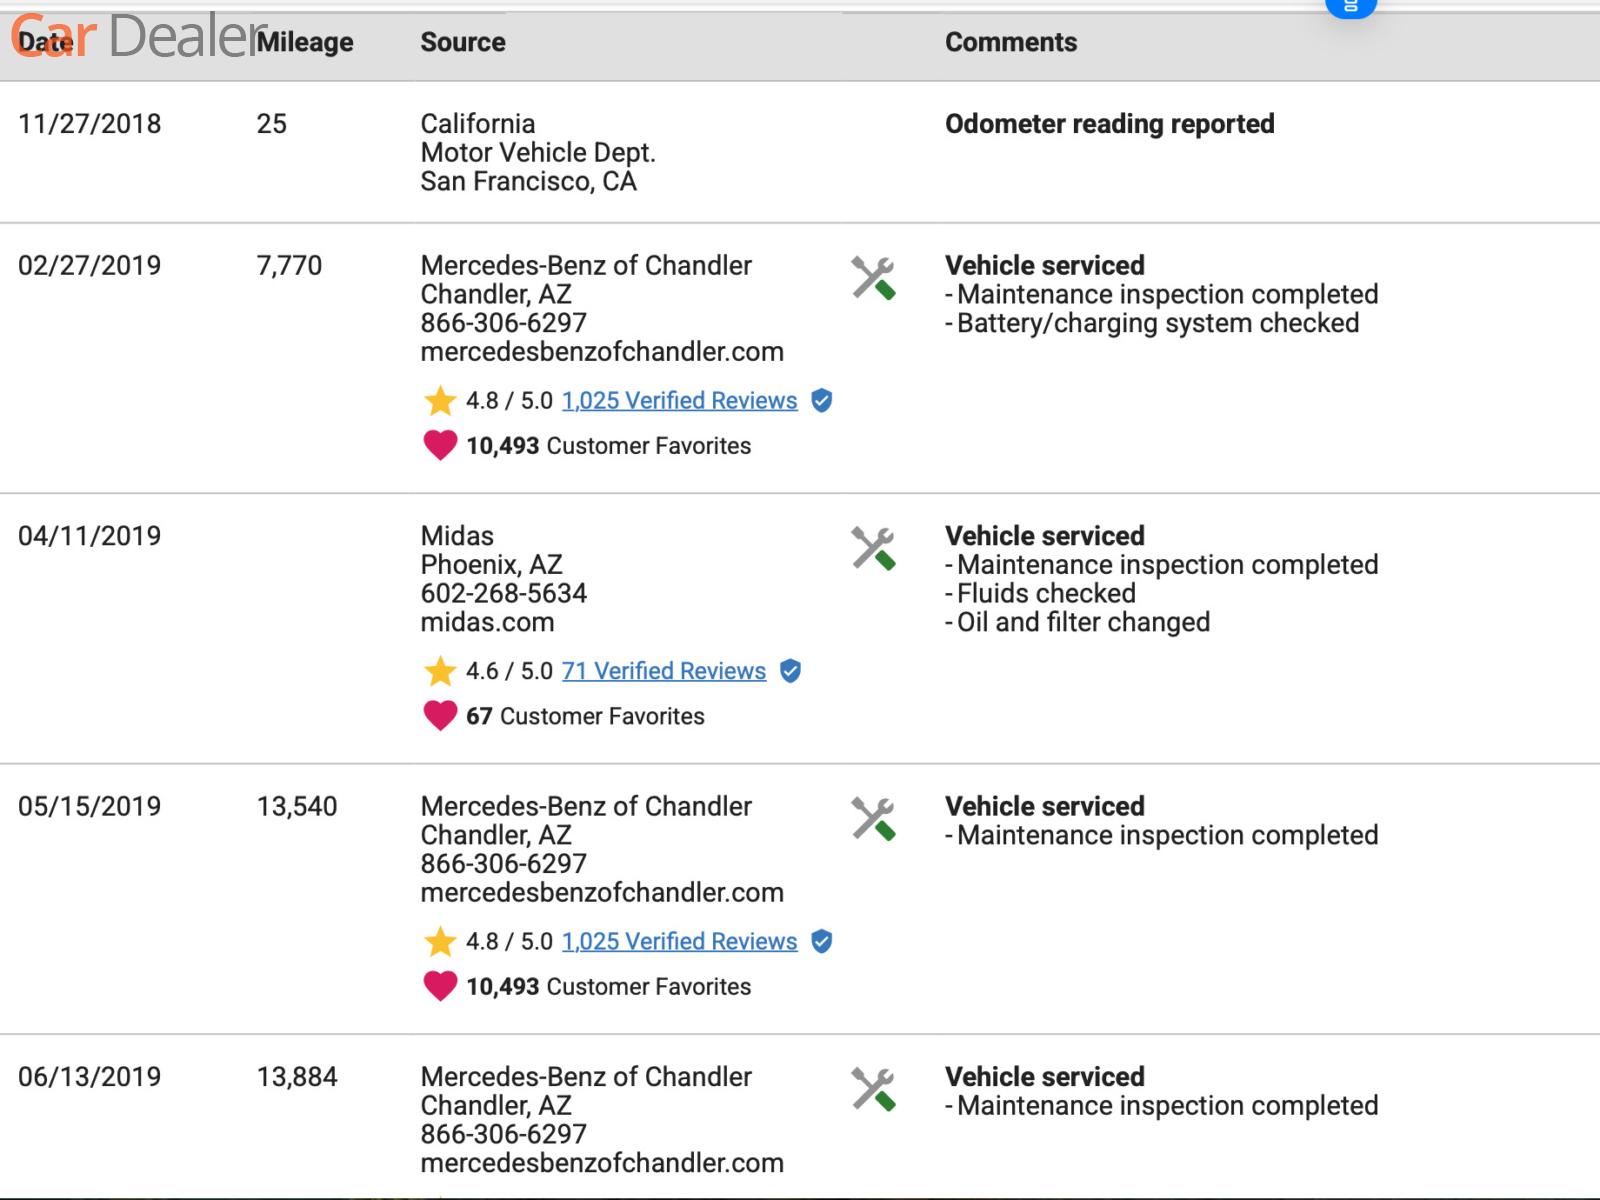Click verified shield badge in 05/15/2019 row
This screenshot has width=1600, height=1200.
822,942
